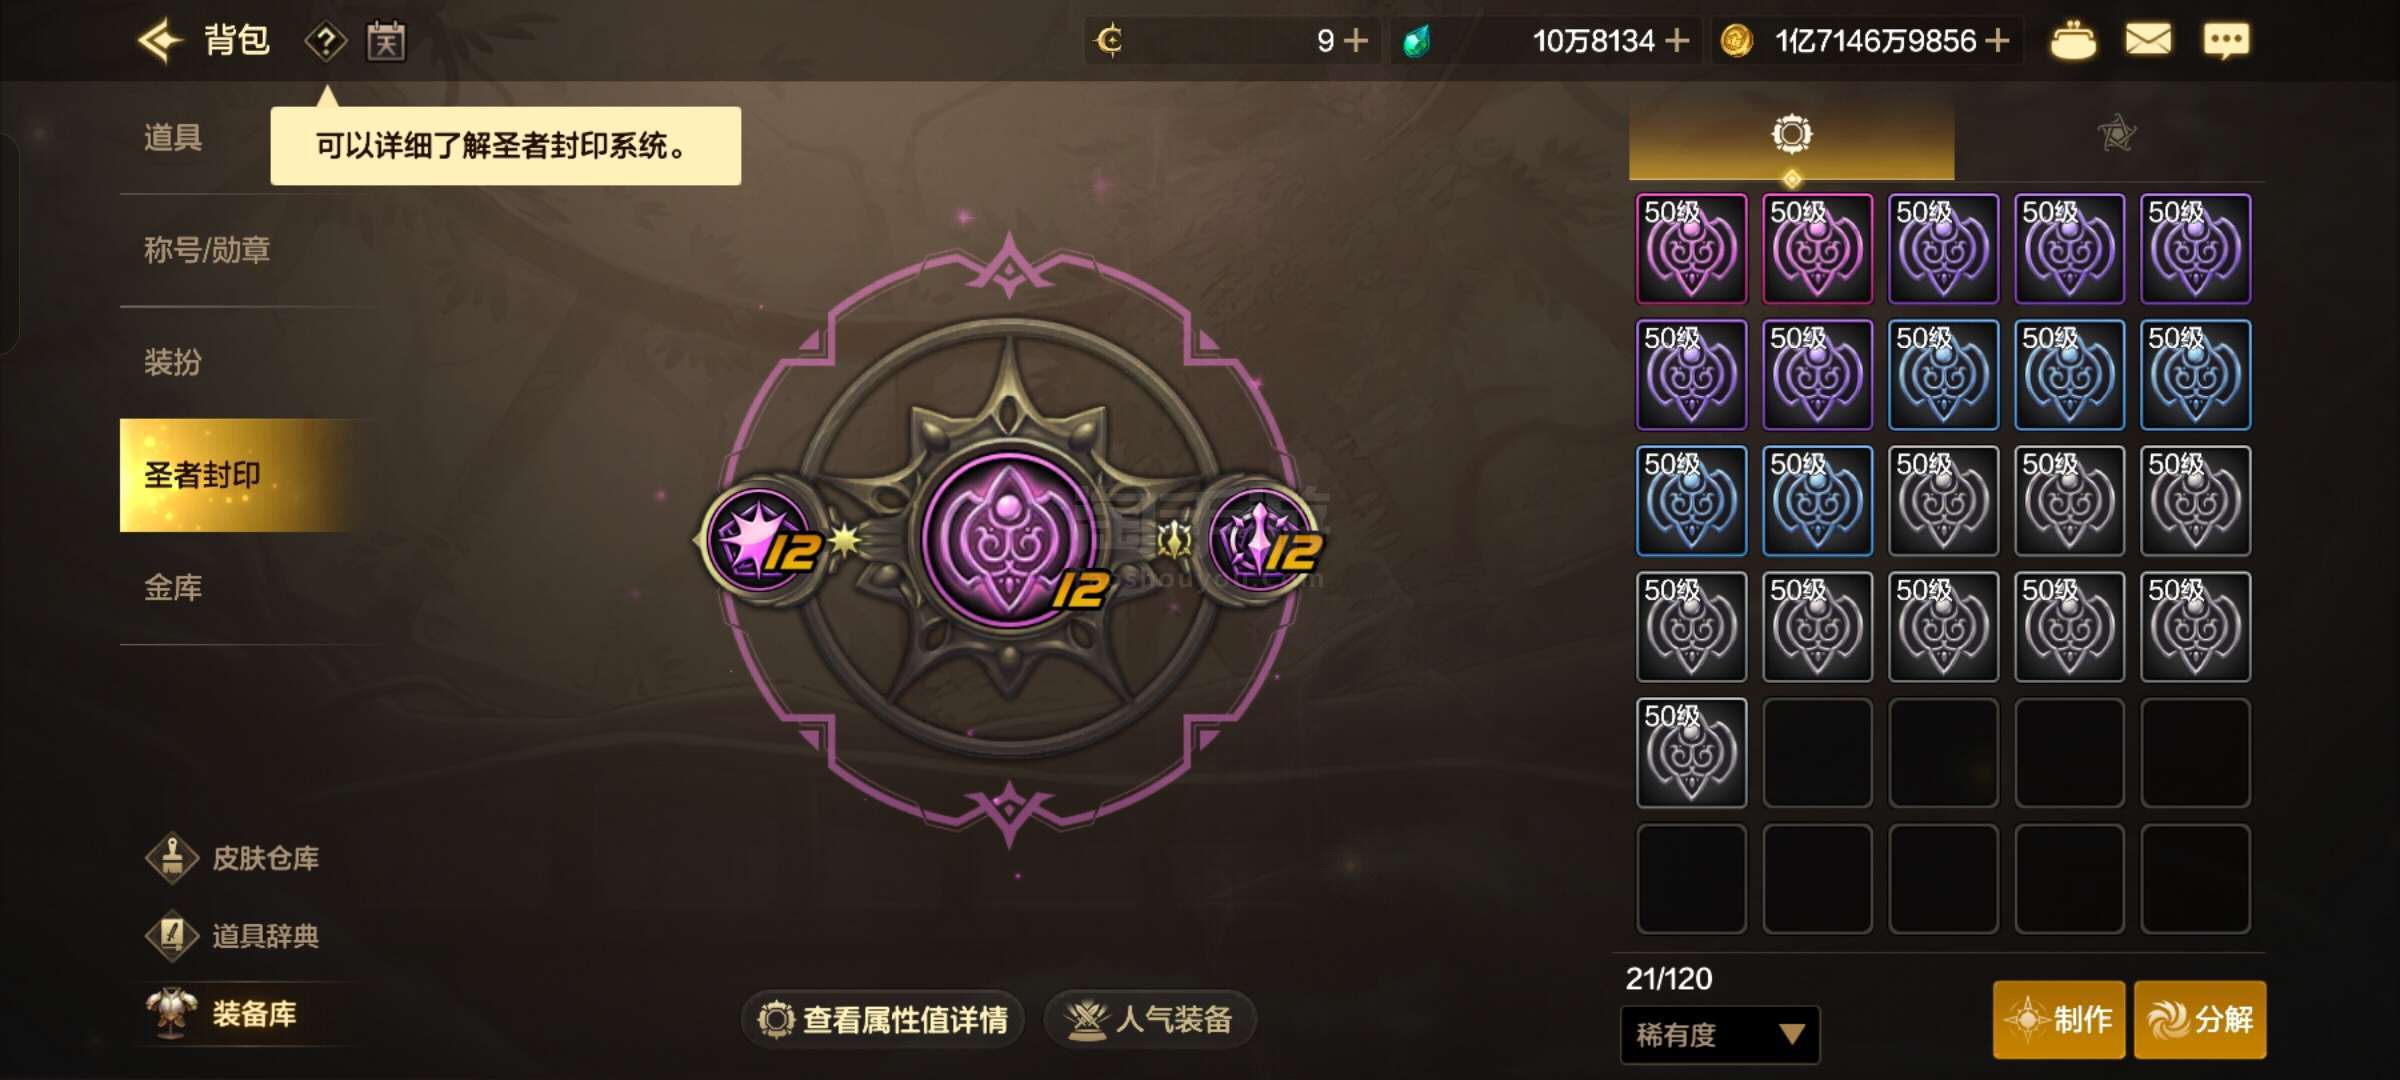The height and width of the screenshot is (1080, 2400).
Task: Click the 分解 dismantle button
Action: coord(2200,1019)
